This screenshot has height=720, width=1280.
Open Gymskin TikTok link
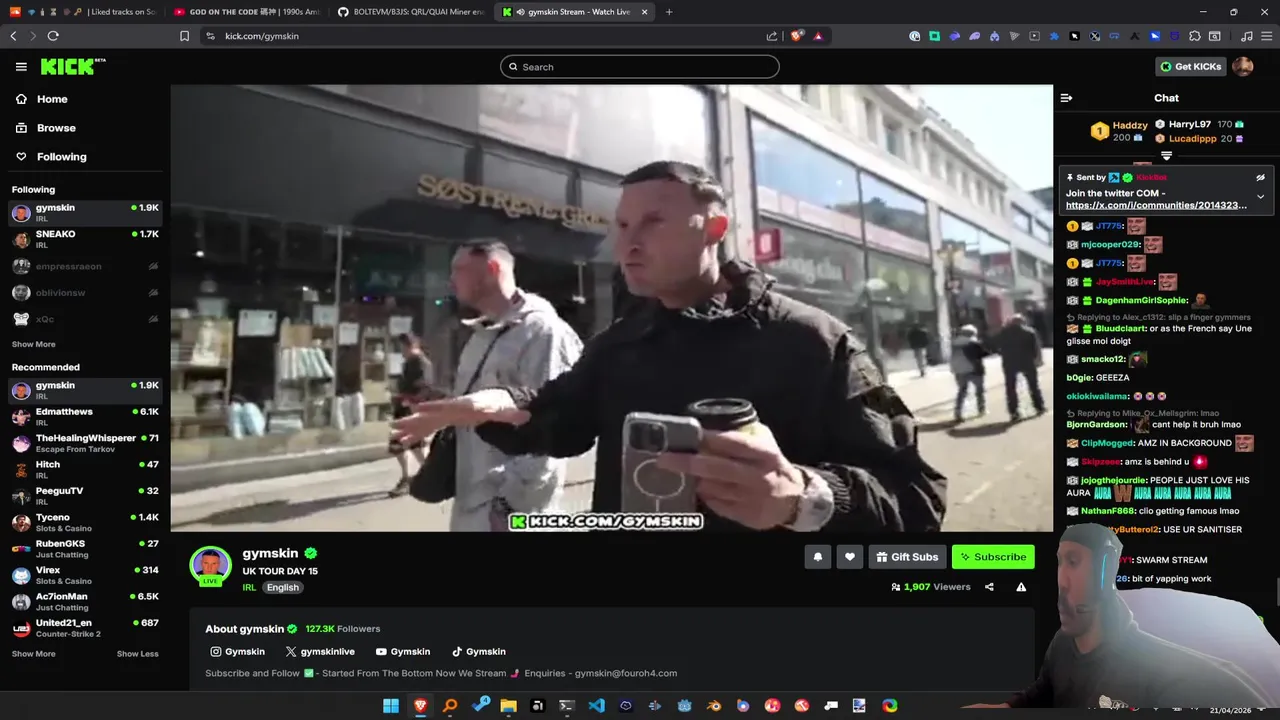click(x=479, y=652)
